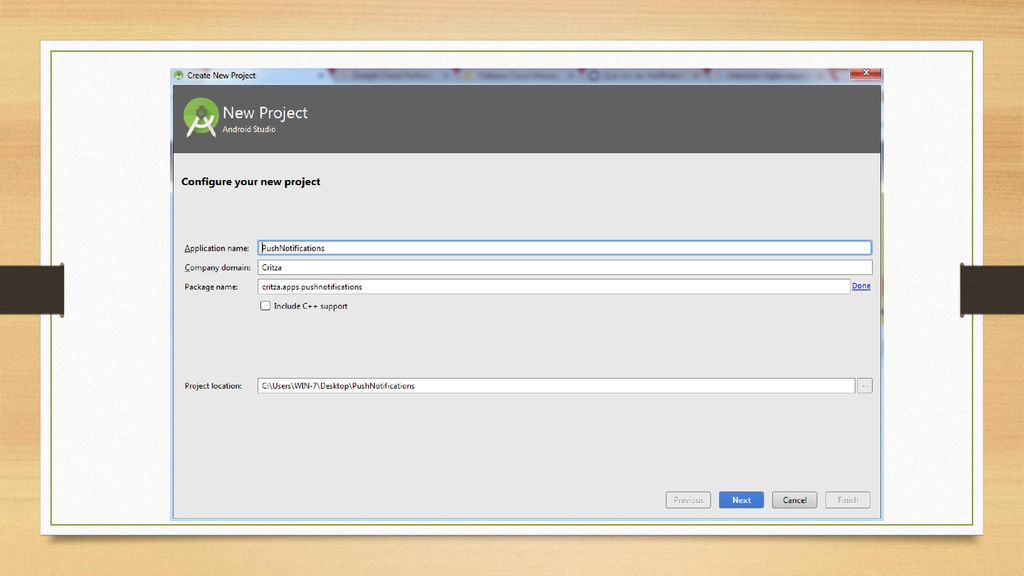Click the "Company domain:" label
This screenshot has height=576, width=1024.
click(x=217, y=268)
